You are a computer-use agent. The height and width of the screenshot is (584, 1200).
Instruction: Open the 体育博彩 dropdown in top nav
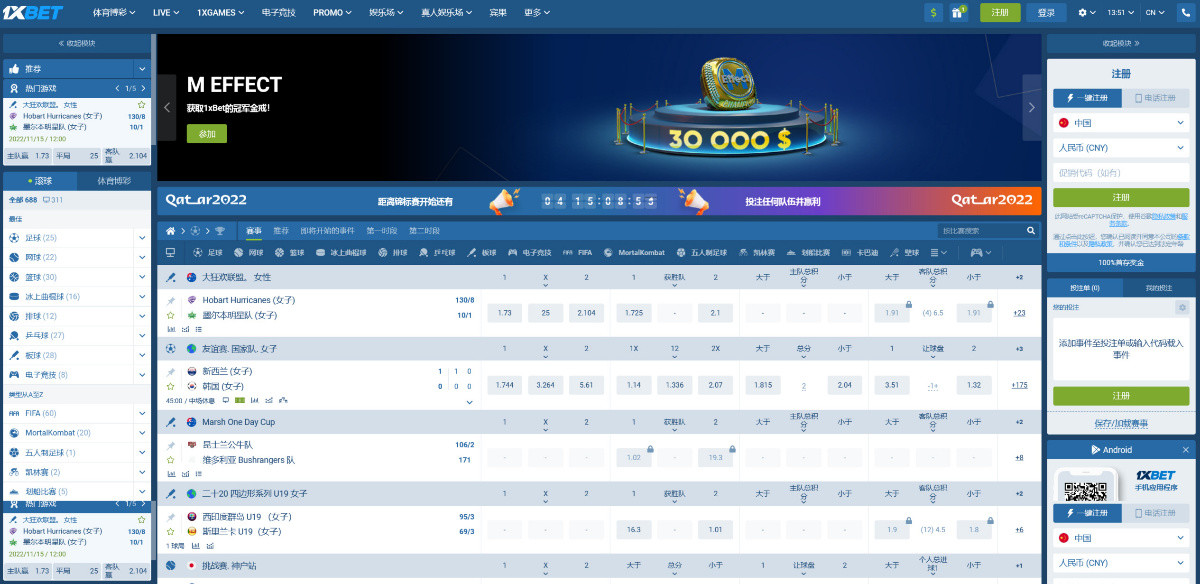[114, 13]
